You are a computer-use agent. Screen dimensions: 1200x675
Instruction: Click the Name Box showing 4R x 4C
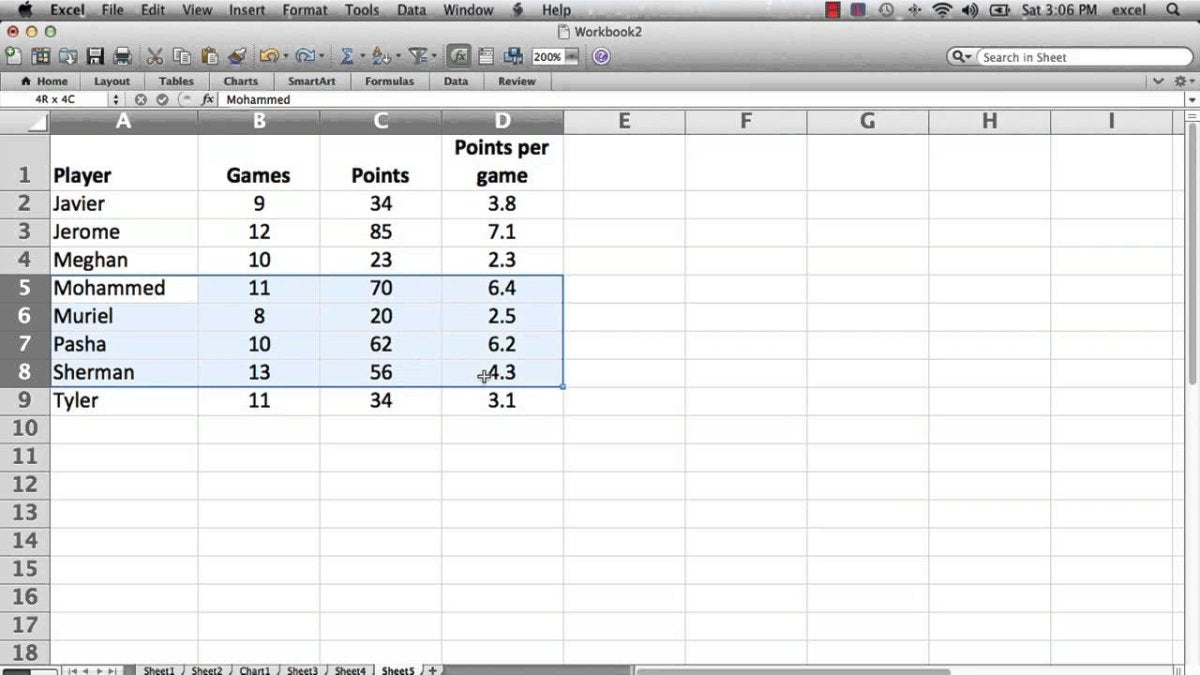(x=55, y=99)
